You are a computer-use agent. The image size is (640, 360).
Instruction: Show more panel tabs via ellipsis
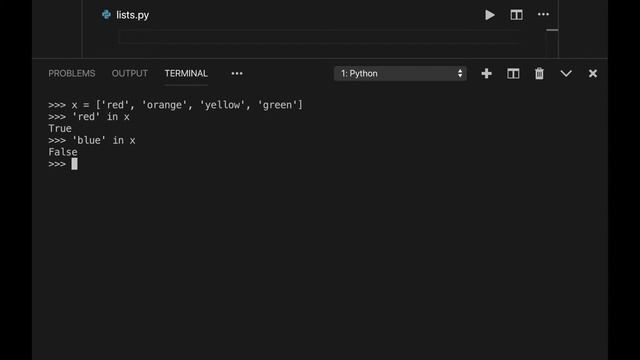click(x=237, y=73)
